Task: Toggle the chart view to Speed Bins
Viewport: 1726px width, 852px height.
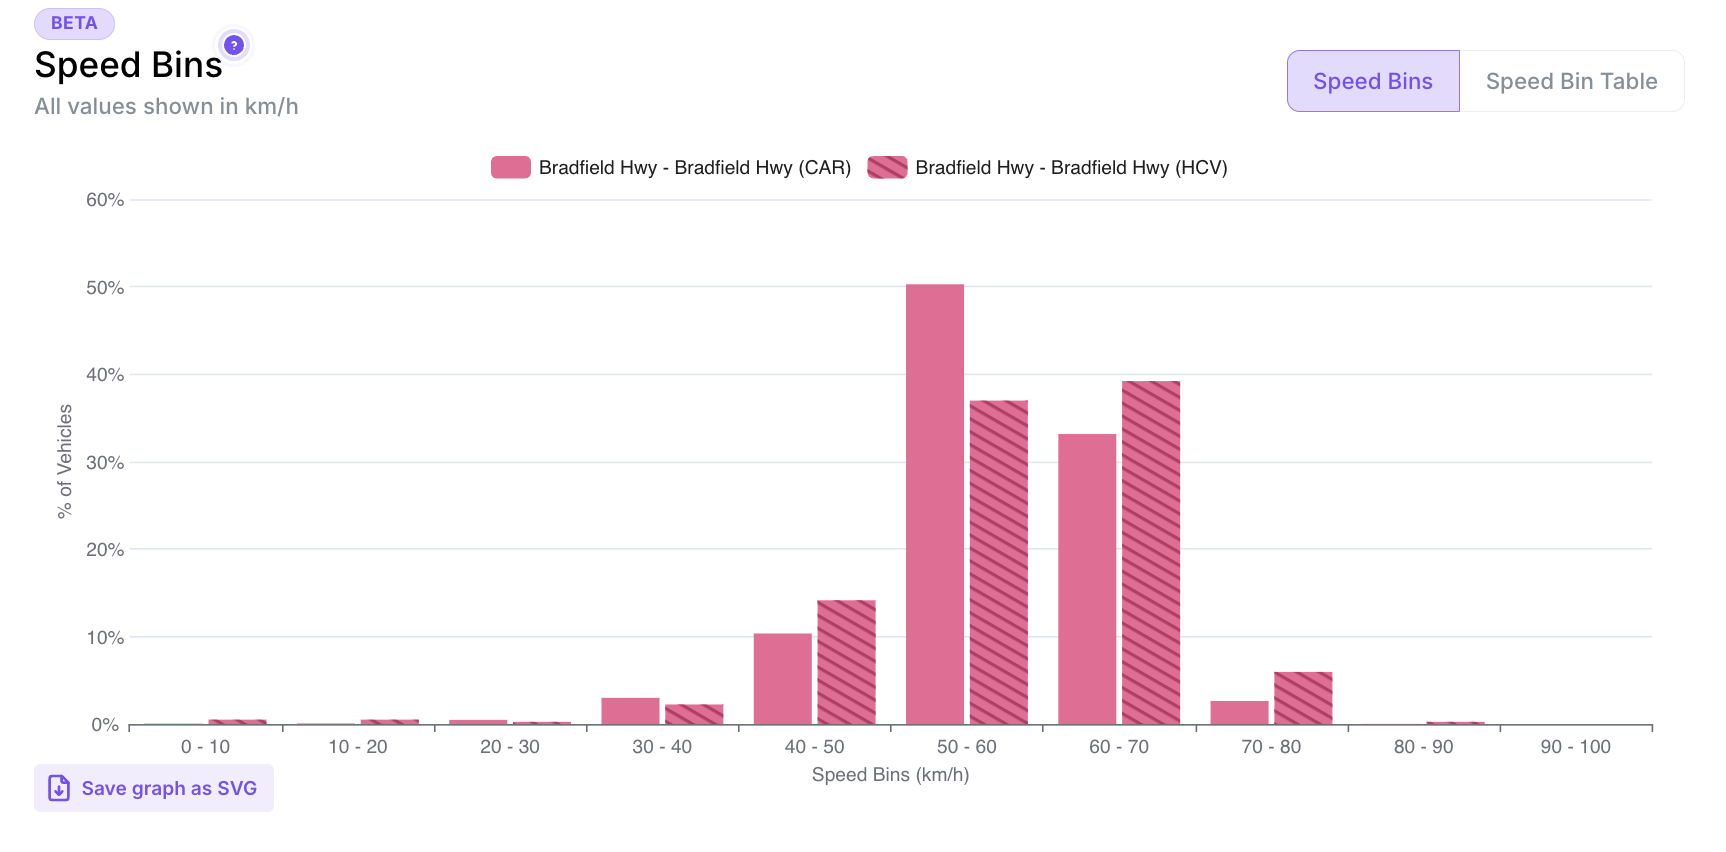Action: [1372, 81]
